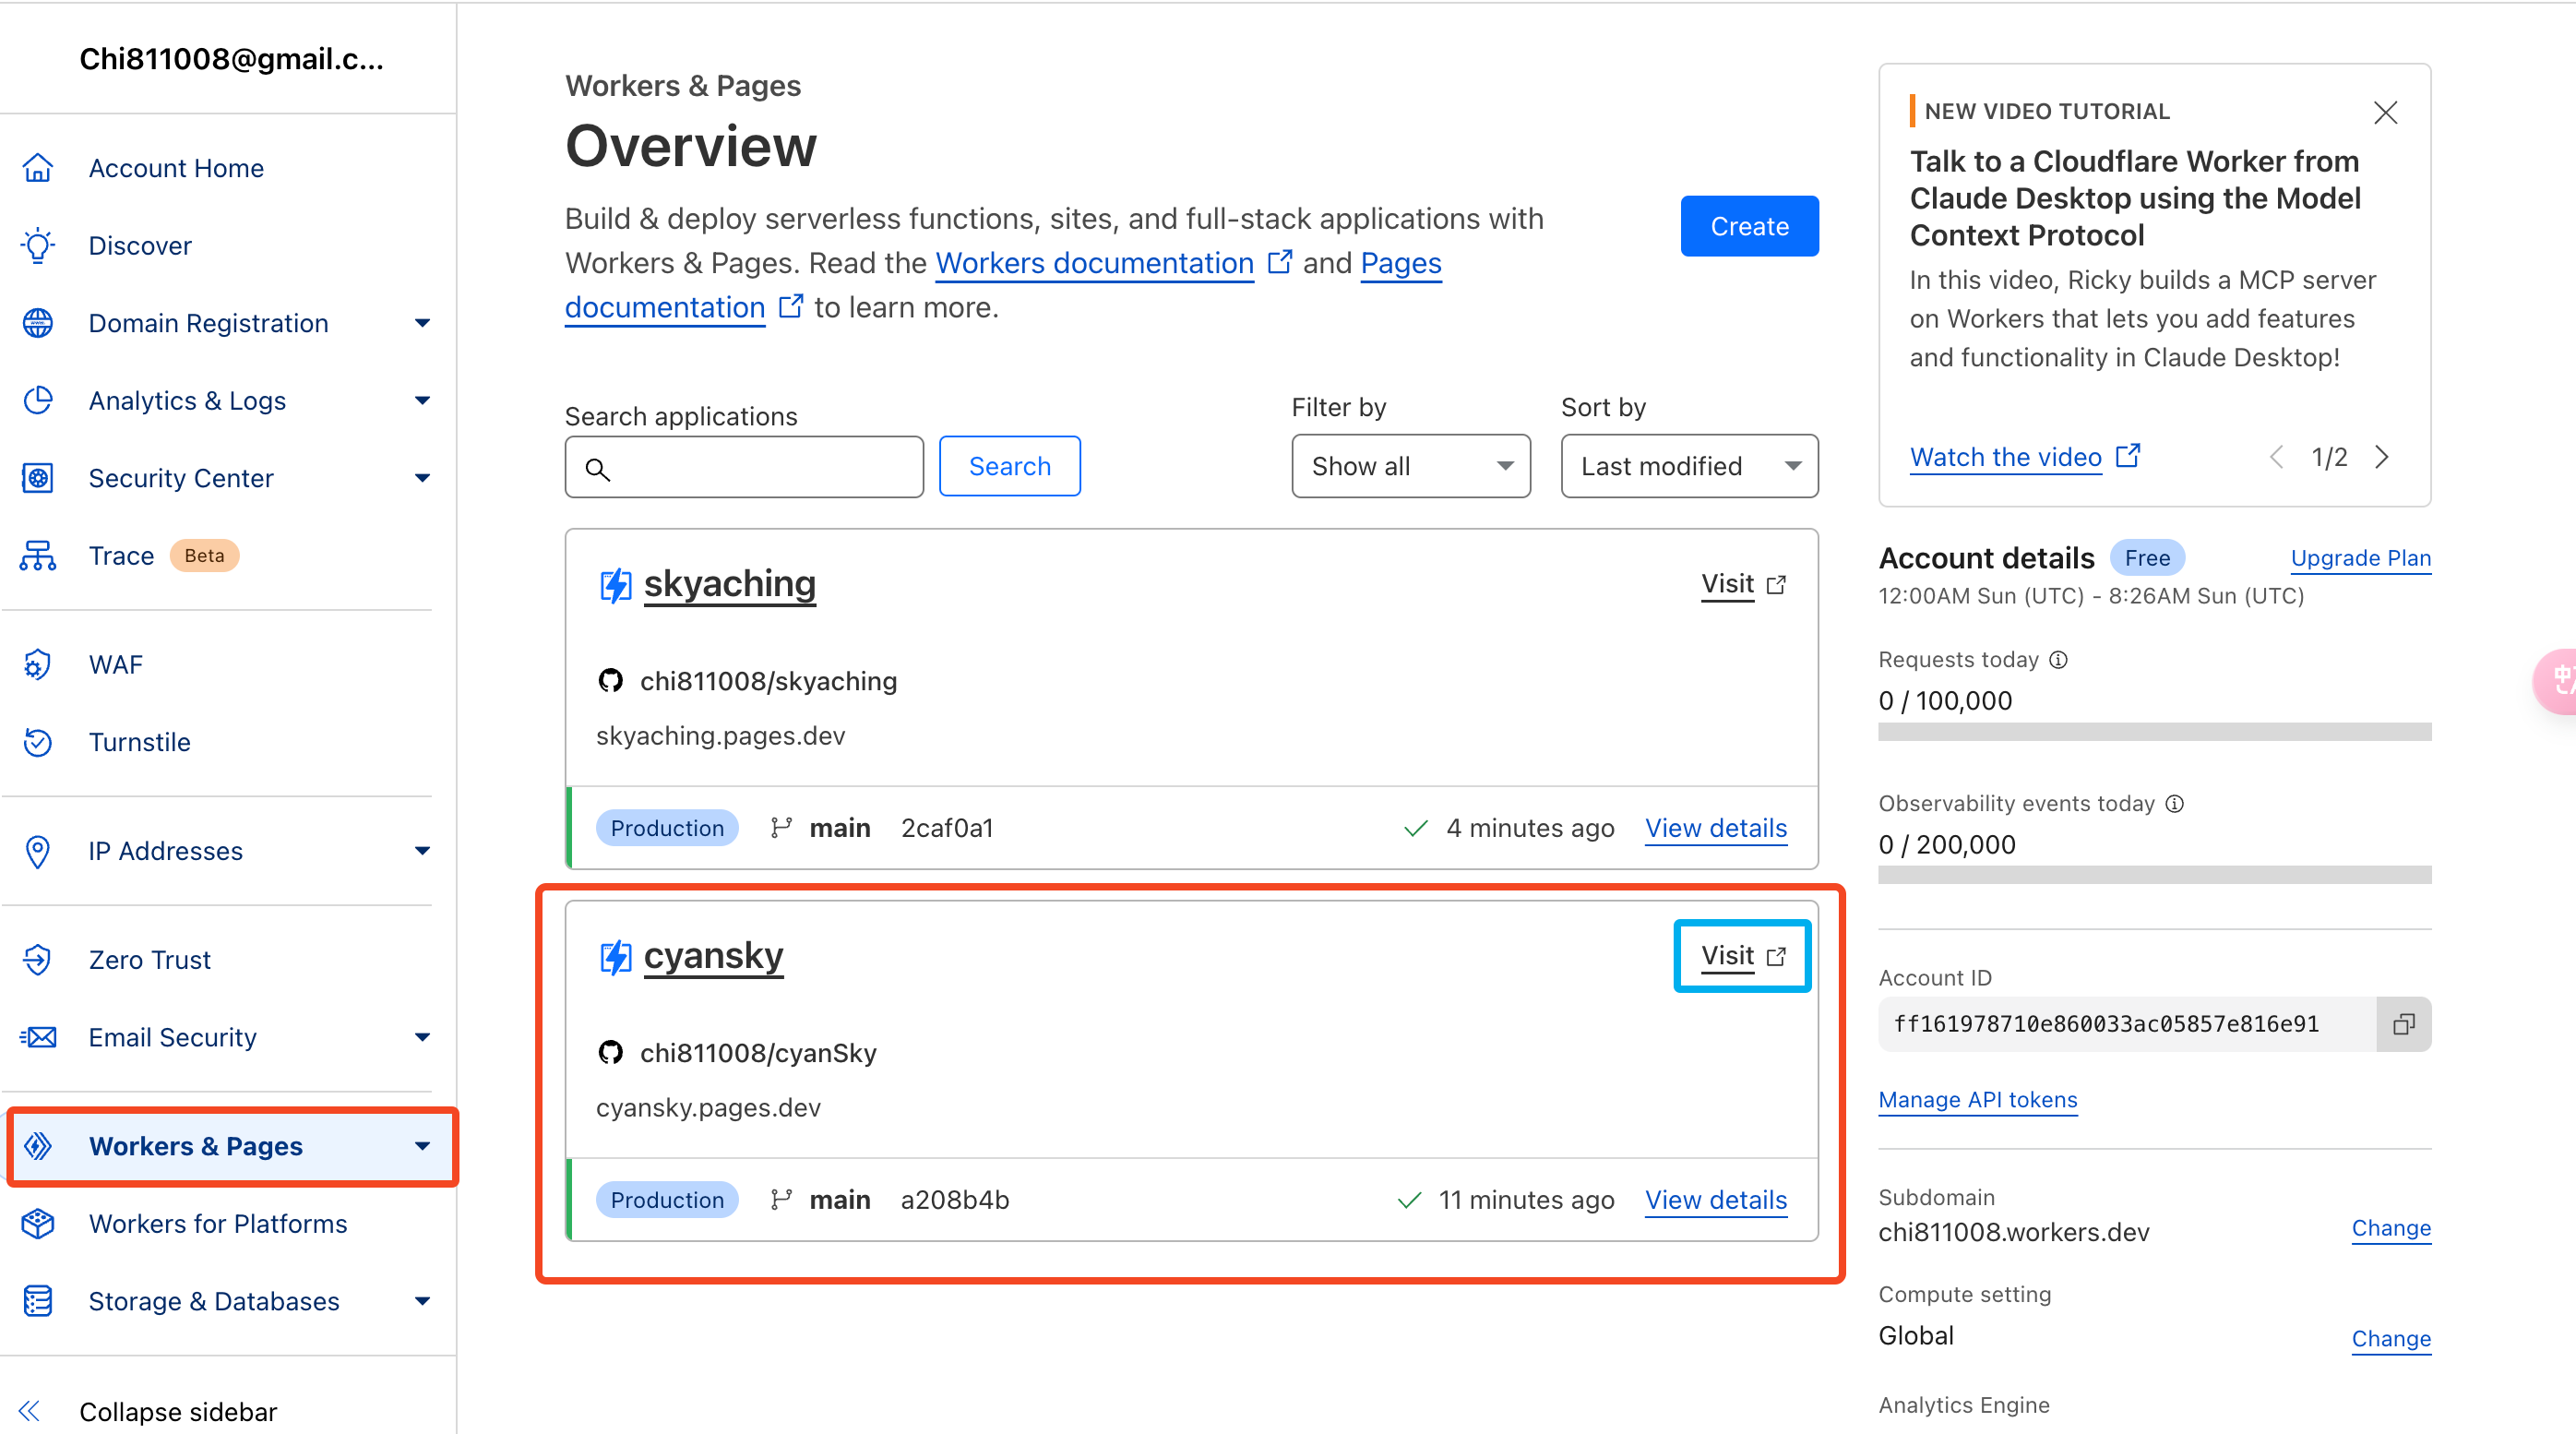Click the Pages lightning icon next to skyaching

pyautogui.click(x=615, y=585)
